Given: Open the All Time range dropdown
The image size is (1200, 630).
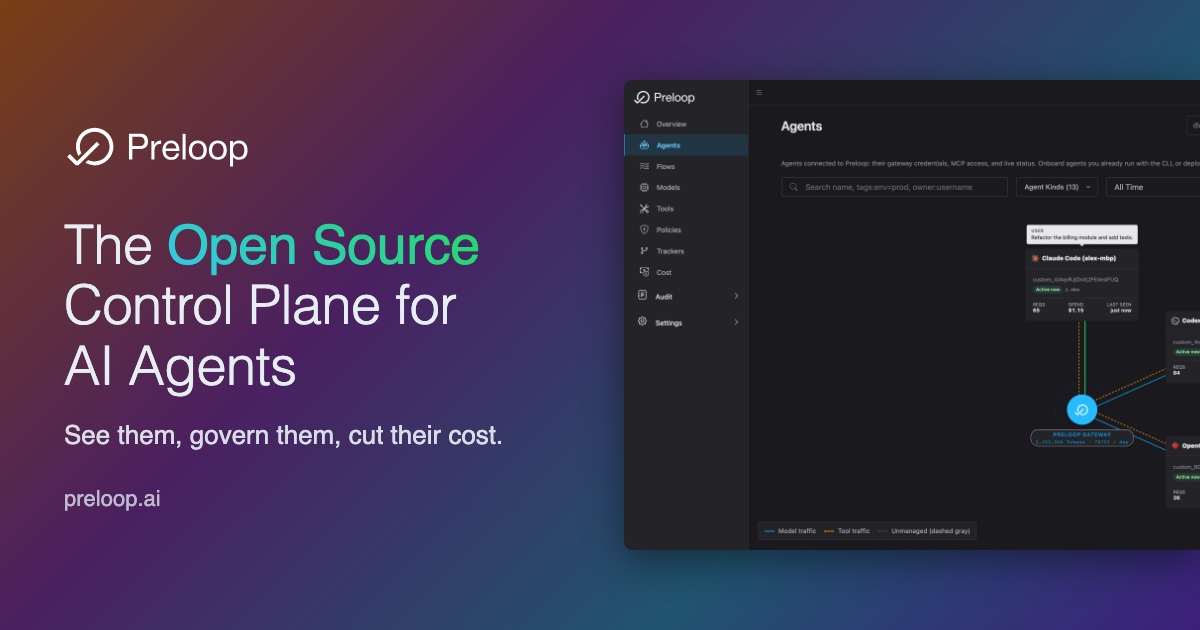Looking at the screenshot, I should (x=1152, y=187).
